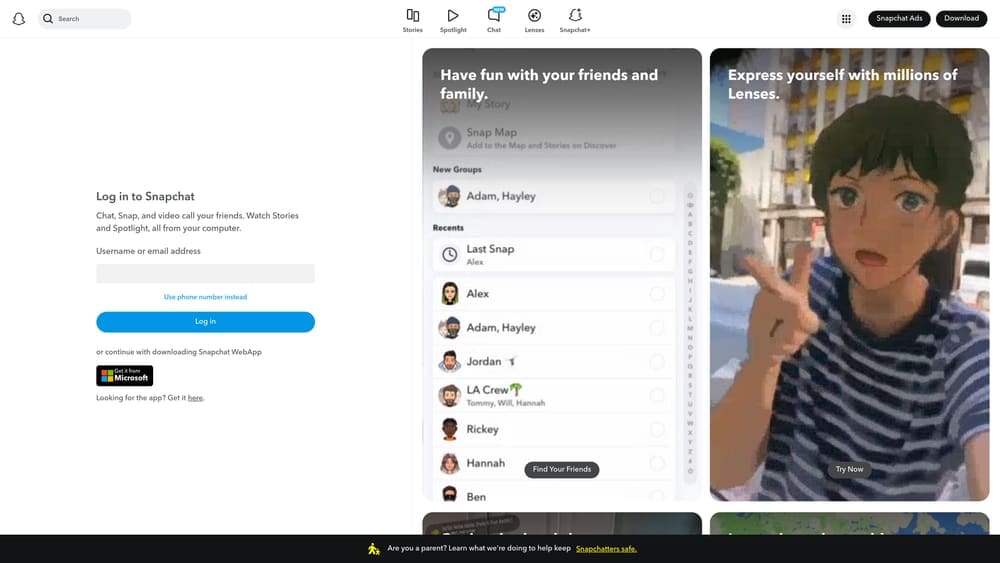Click Use phone number instead link
Image resolution: width=1000 pixels, height=563 pixels.
pyautogui.click(x=205, y=297)
